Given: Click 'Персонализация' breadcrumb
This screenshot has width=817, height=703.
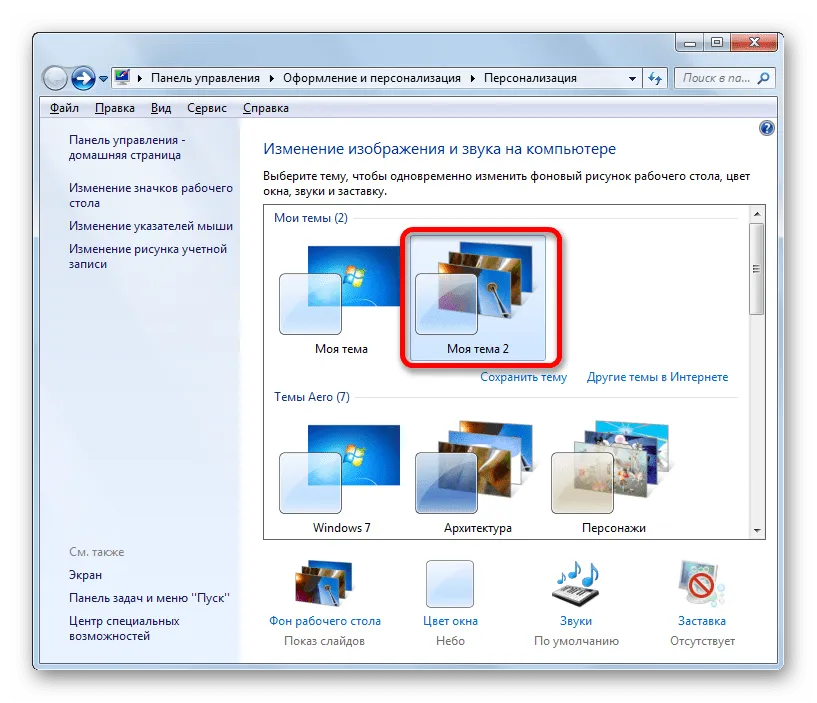Looking at the screenshot, I should (530, 78).
